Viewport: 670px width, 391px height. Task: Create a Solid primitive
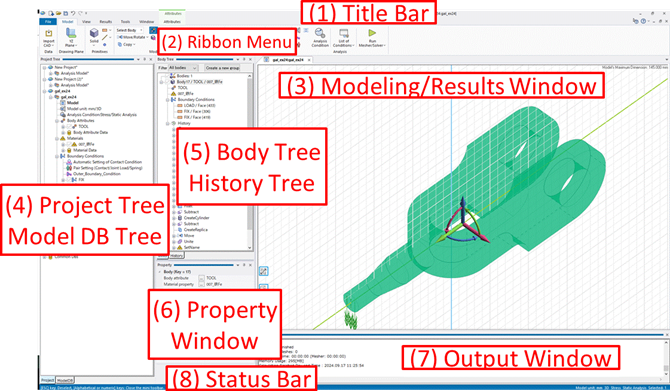94,36
